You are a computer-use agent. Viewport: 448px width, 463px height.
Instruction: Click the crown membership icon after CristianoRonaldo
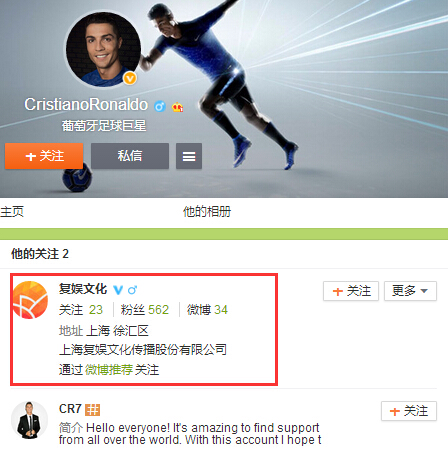[177, 107]
